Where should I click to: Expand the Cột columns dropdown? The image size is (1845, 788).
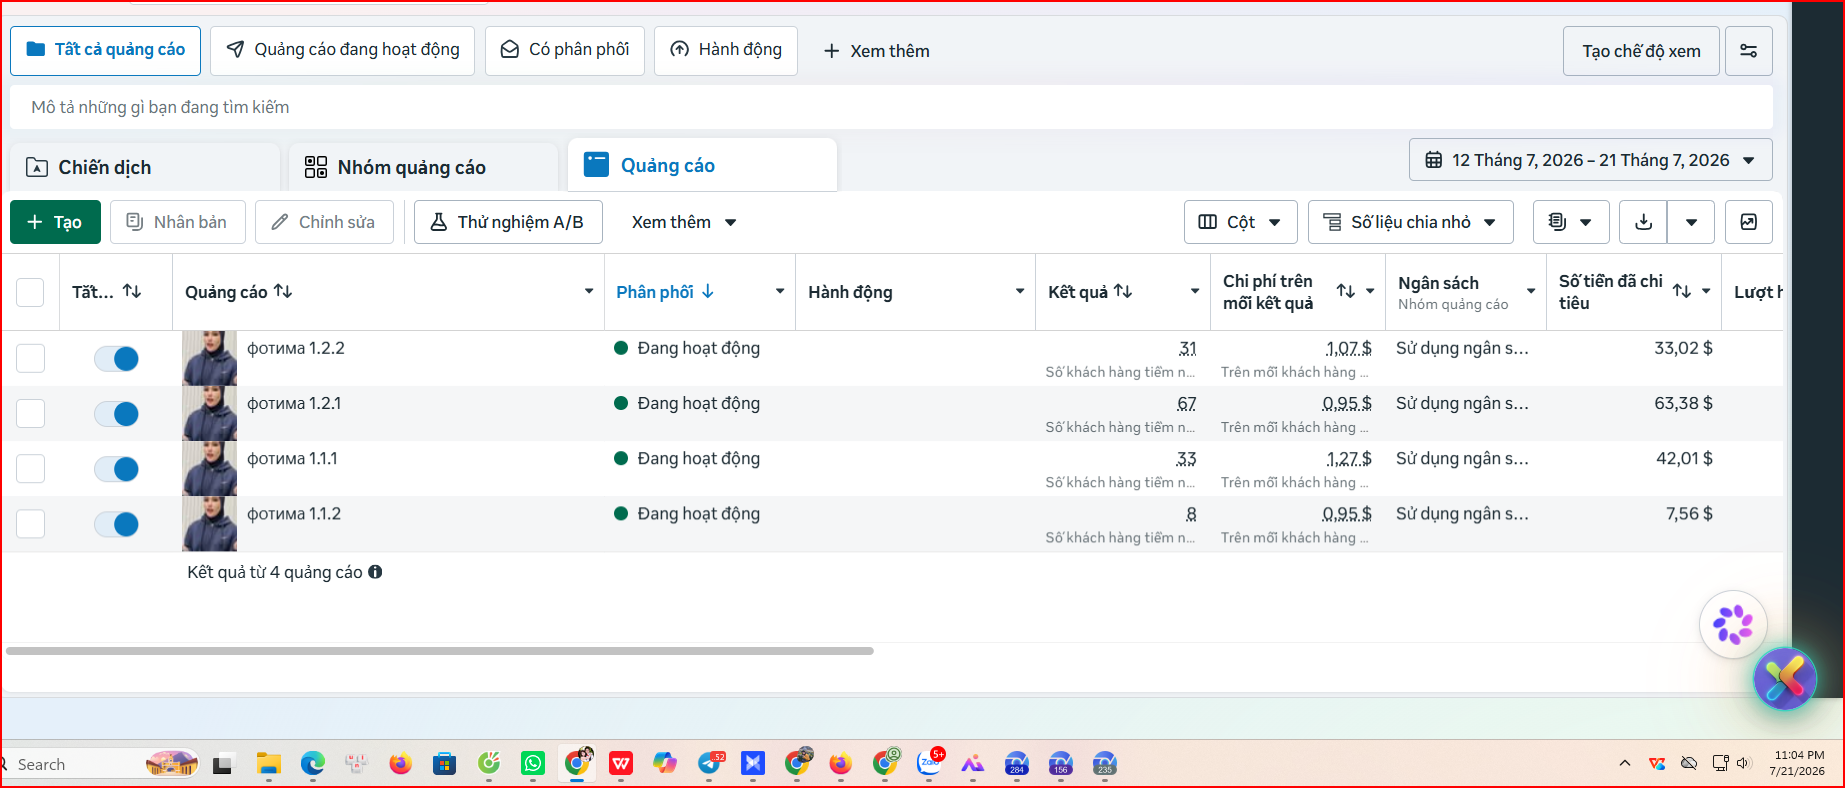pyautogui.click(x=1240, y=222)
